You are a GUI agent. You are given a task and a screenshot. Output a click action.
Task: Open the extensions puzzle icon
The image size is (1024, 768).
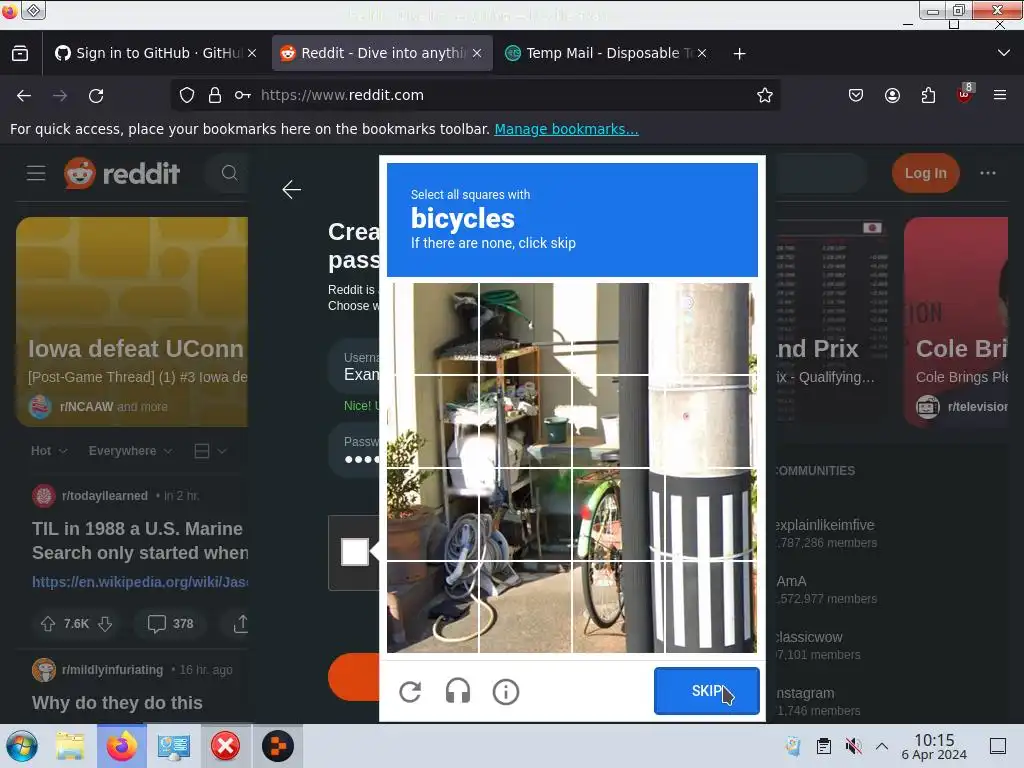(x=928, y=95)
